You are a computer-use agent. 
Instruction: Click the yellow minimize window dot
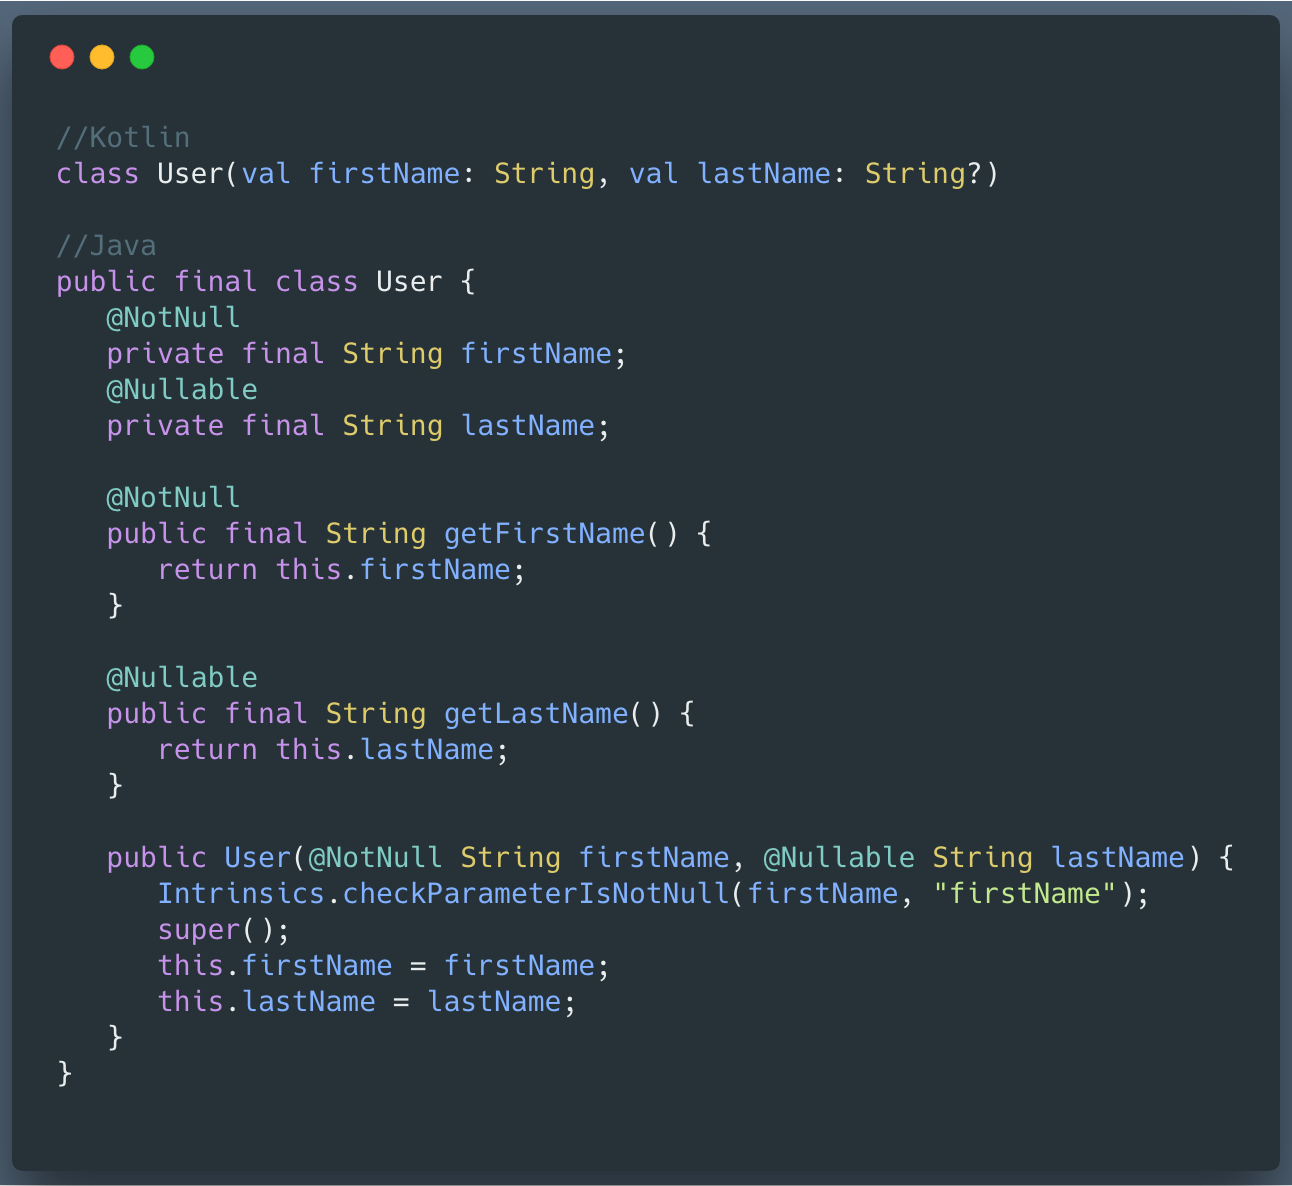coord(102,57)
